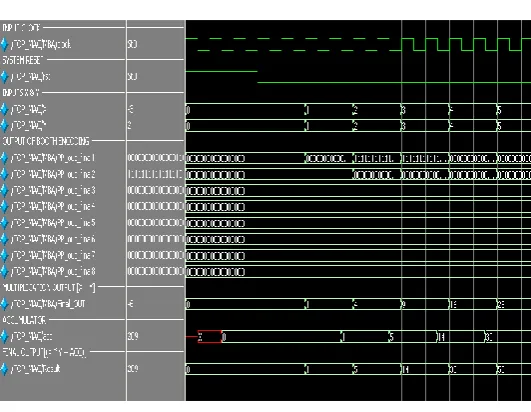Click the y waveform segment showing 2
531x412 pixels.
(377, 126)
